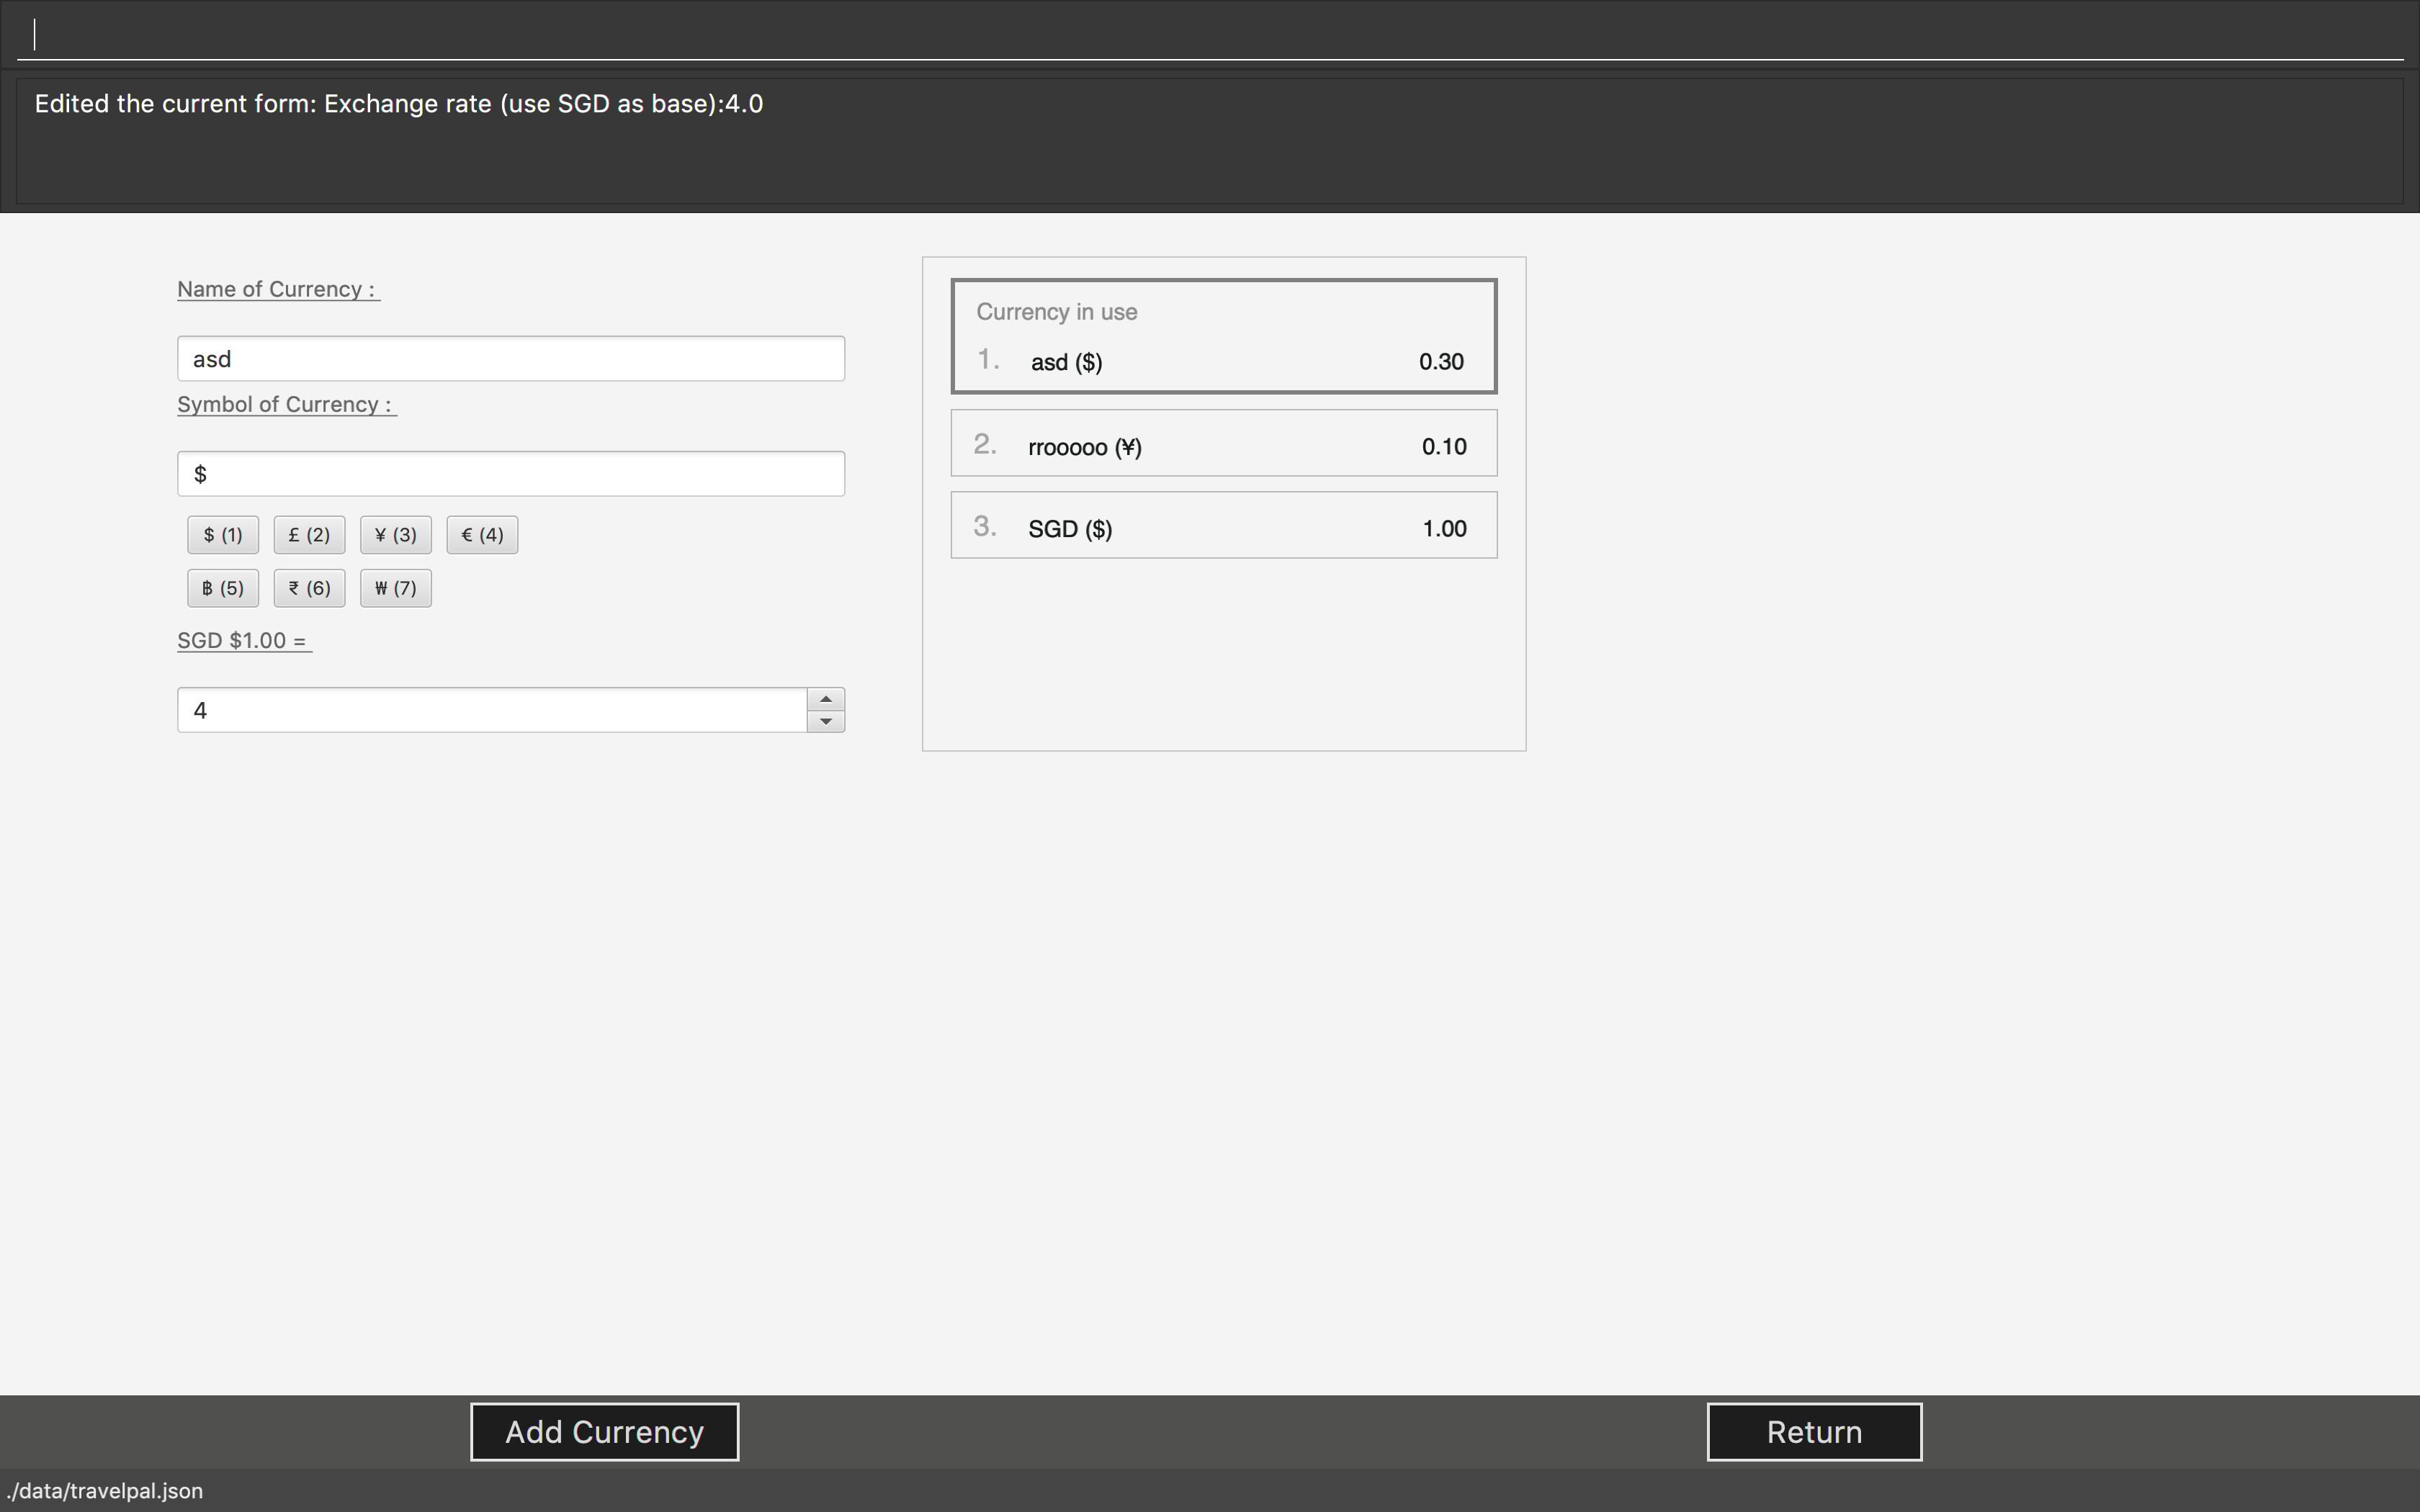Select the pound symbol (2) button

(309, 535)
